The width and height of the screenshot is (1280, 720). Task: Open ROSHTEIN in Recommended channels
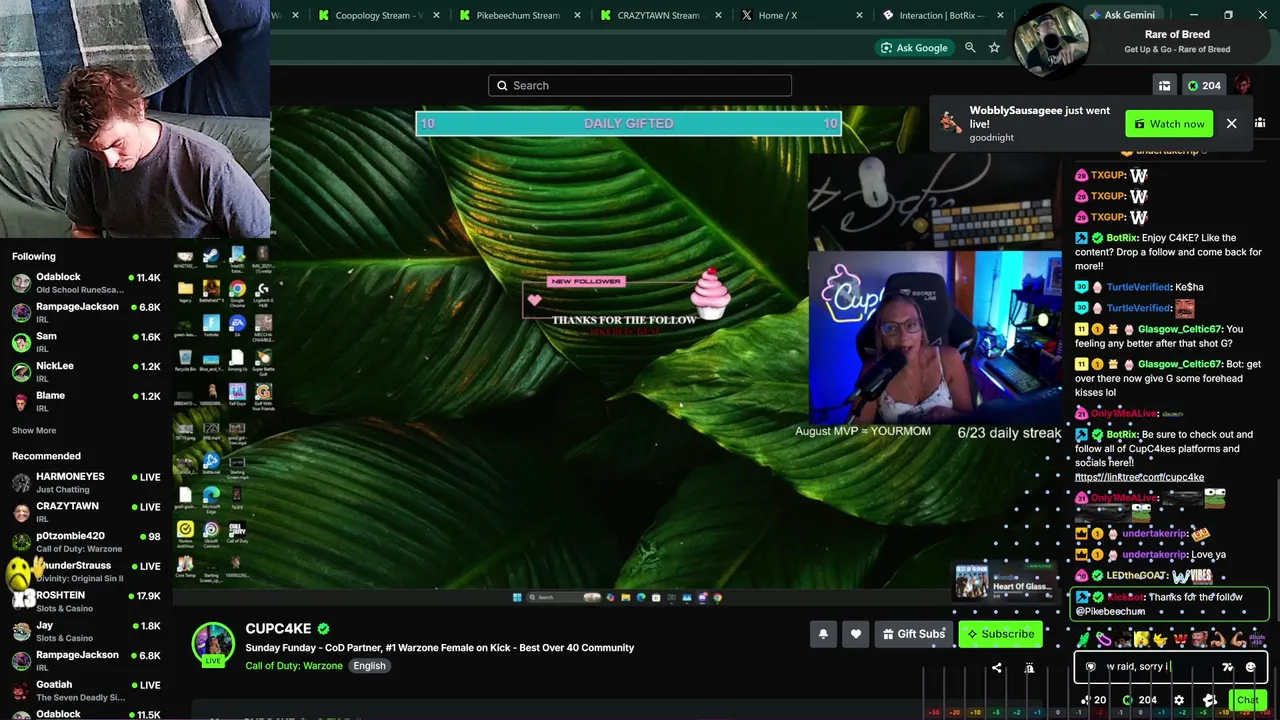[x=86, y=602]
